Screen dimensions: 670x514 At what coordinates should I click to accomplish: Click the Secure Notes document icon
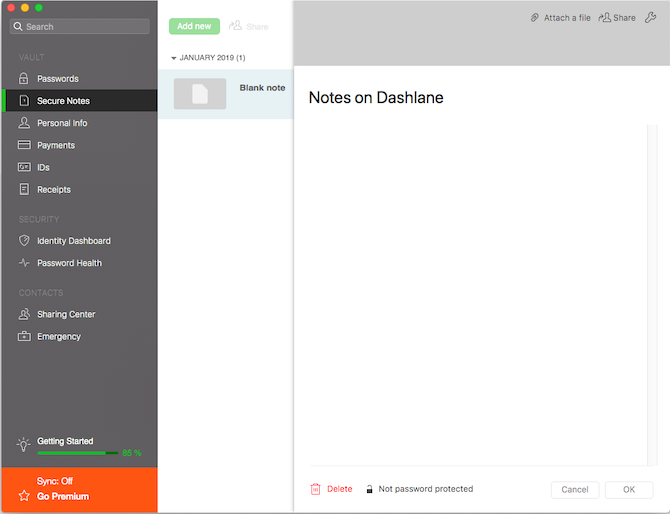click(24, 101)
